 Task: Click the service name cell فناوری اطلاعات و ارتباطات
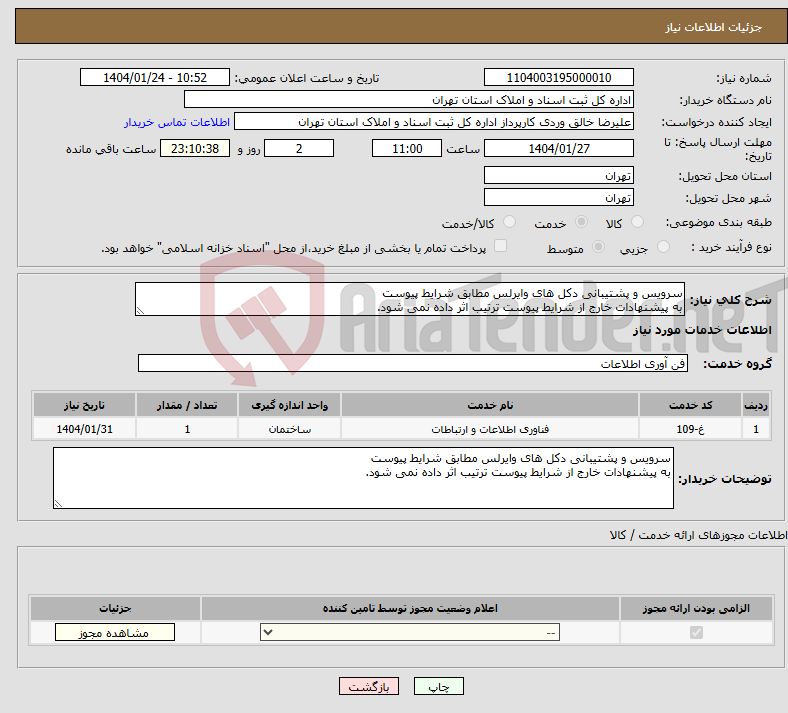coord(490,429)
